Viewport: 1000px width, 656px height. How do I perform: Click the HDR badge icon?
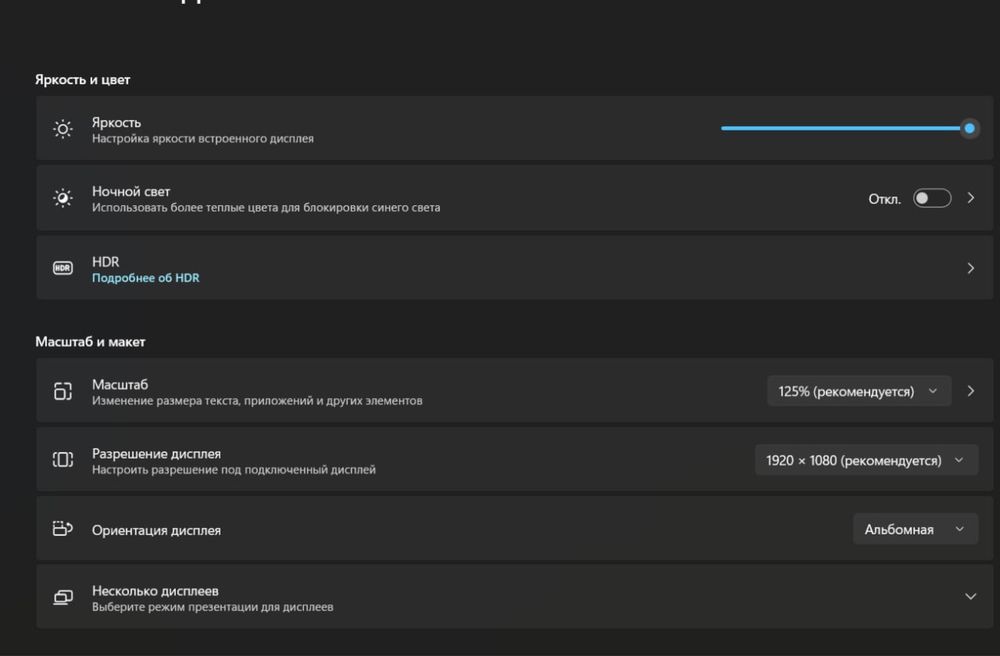pyautogui.click(x=62, y=268)
